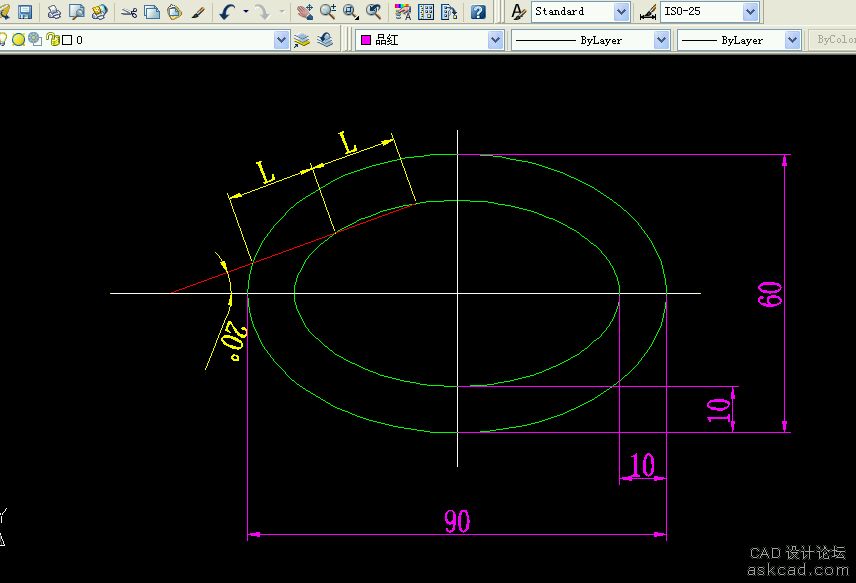Screen dimensions: 856x583
Task: Expand the Redo history arrow
Action: 282,11
